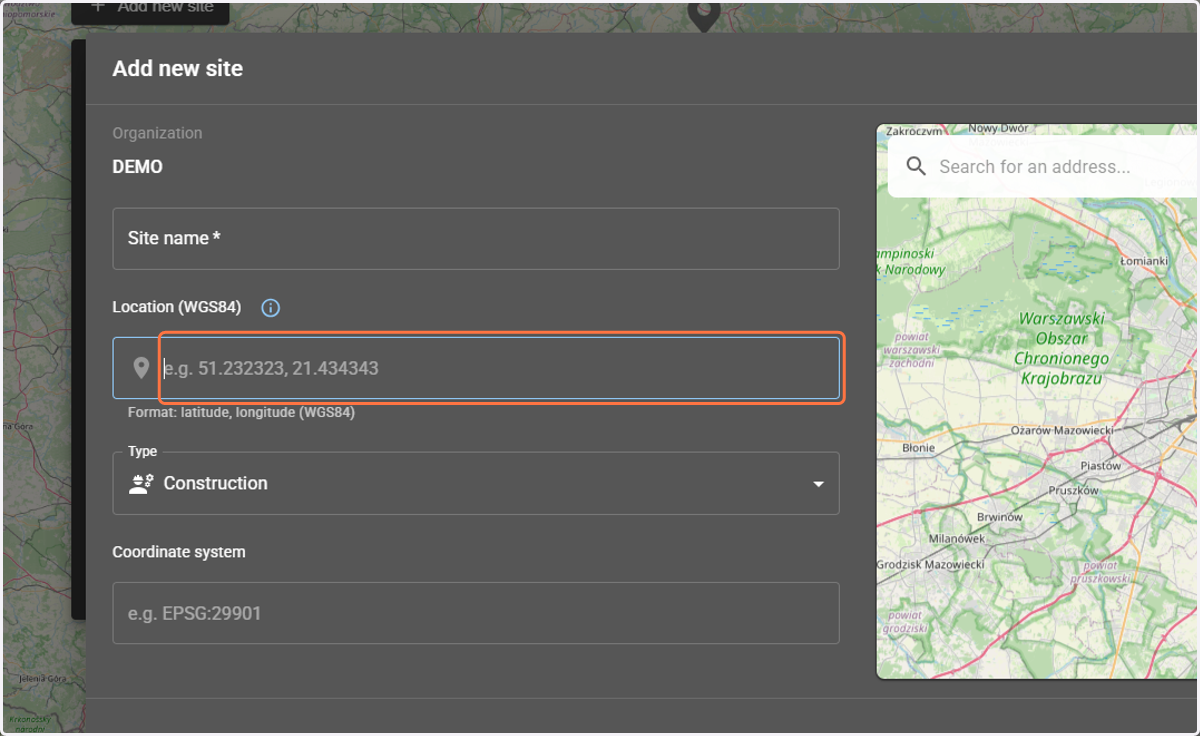Click the search magnifier icon on the map
This screenshot has width=1200, height=736.
point(916,166)
